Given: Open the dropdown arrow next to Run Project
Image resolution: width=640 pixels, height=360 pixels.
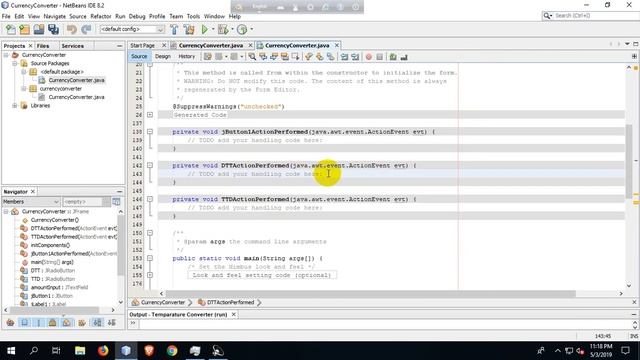Looking at the screenshot, I should click(x=213, y=29).
